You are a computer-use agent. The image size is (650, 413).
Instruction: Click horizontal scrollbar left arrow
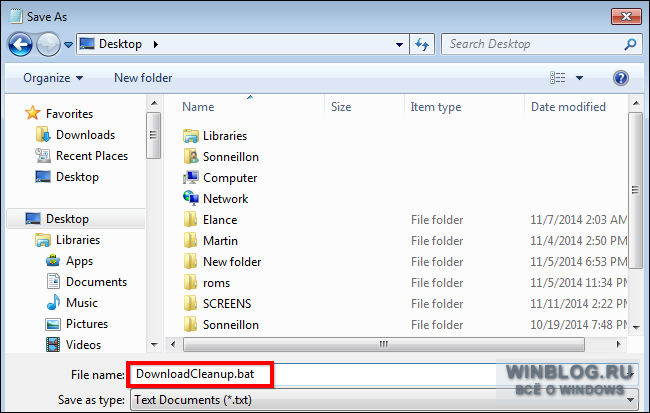[x=173, y=345]
